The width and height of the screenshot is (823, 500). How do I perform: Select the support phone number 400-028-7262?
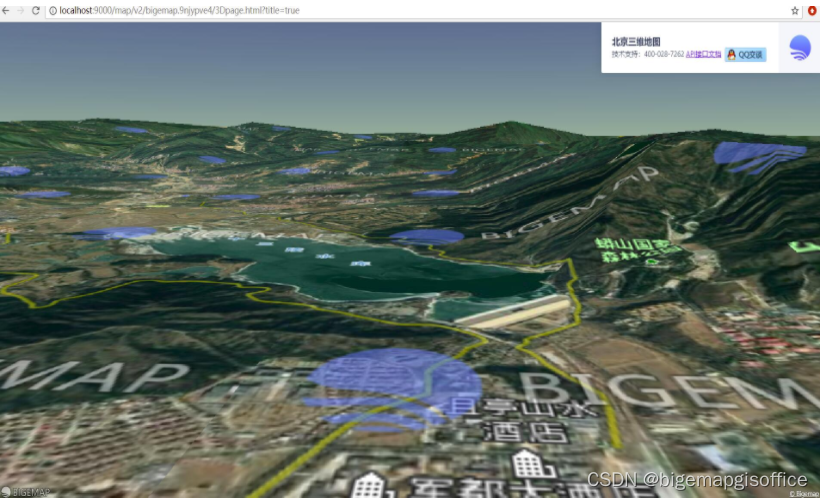[664, 55]
